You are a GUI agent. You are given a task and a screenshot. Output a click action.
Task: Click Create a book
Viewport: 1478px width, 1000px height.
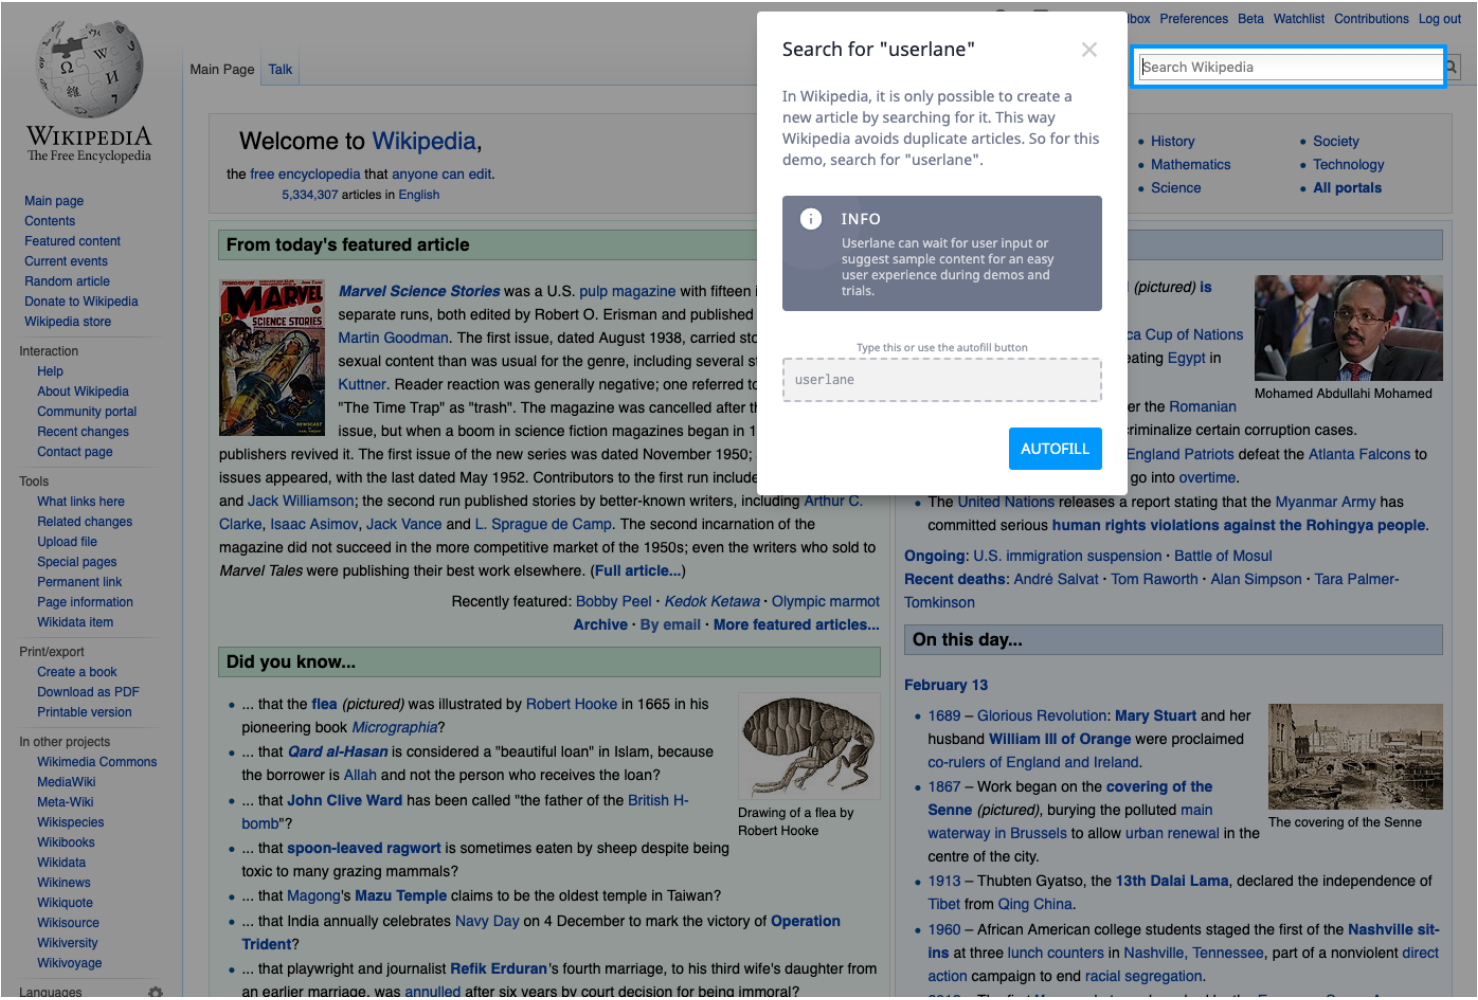pos(77,671)
